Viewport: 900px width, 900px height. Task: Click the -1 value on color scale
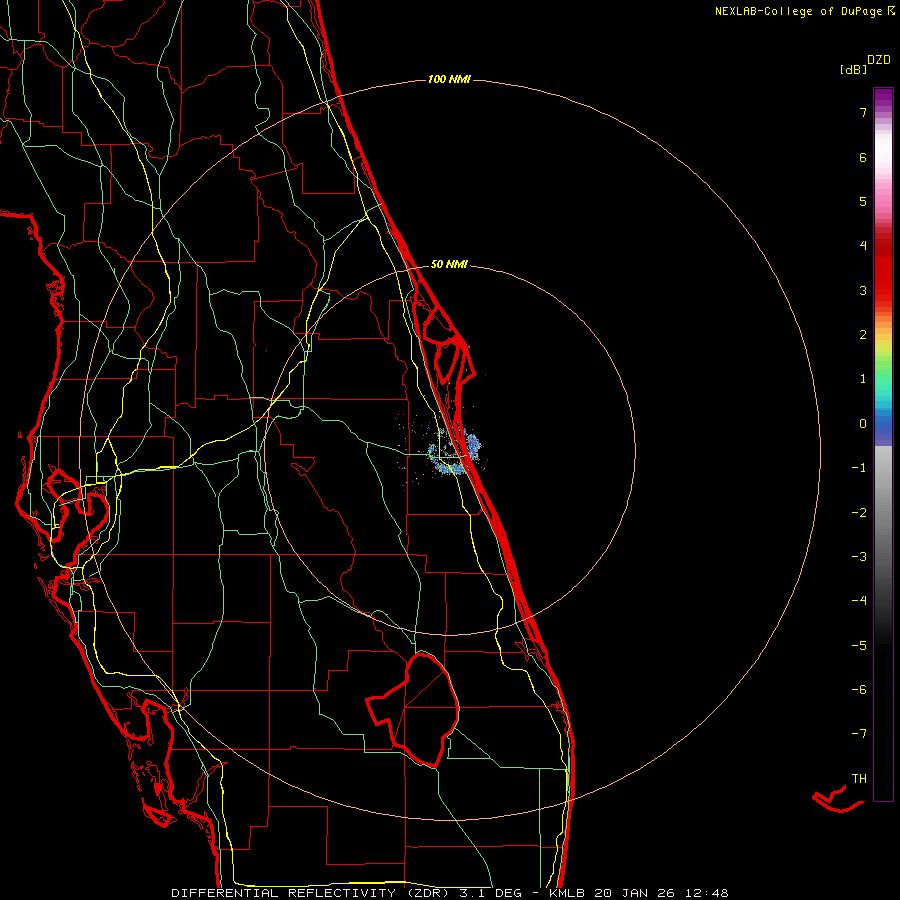tap(859, 468)
